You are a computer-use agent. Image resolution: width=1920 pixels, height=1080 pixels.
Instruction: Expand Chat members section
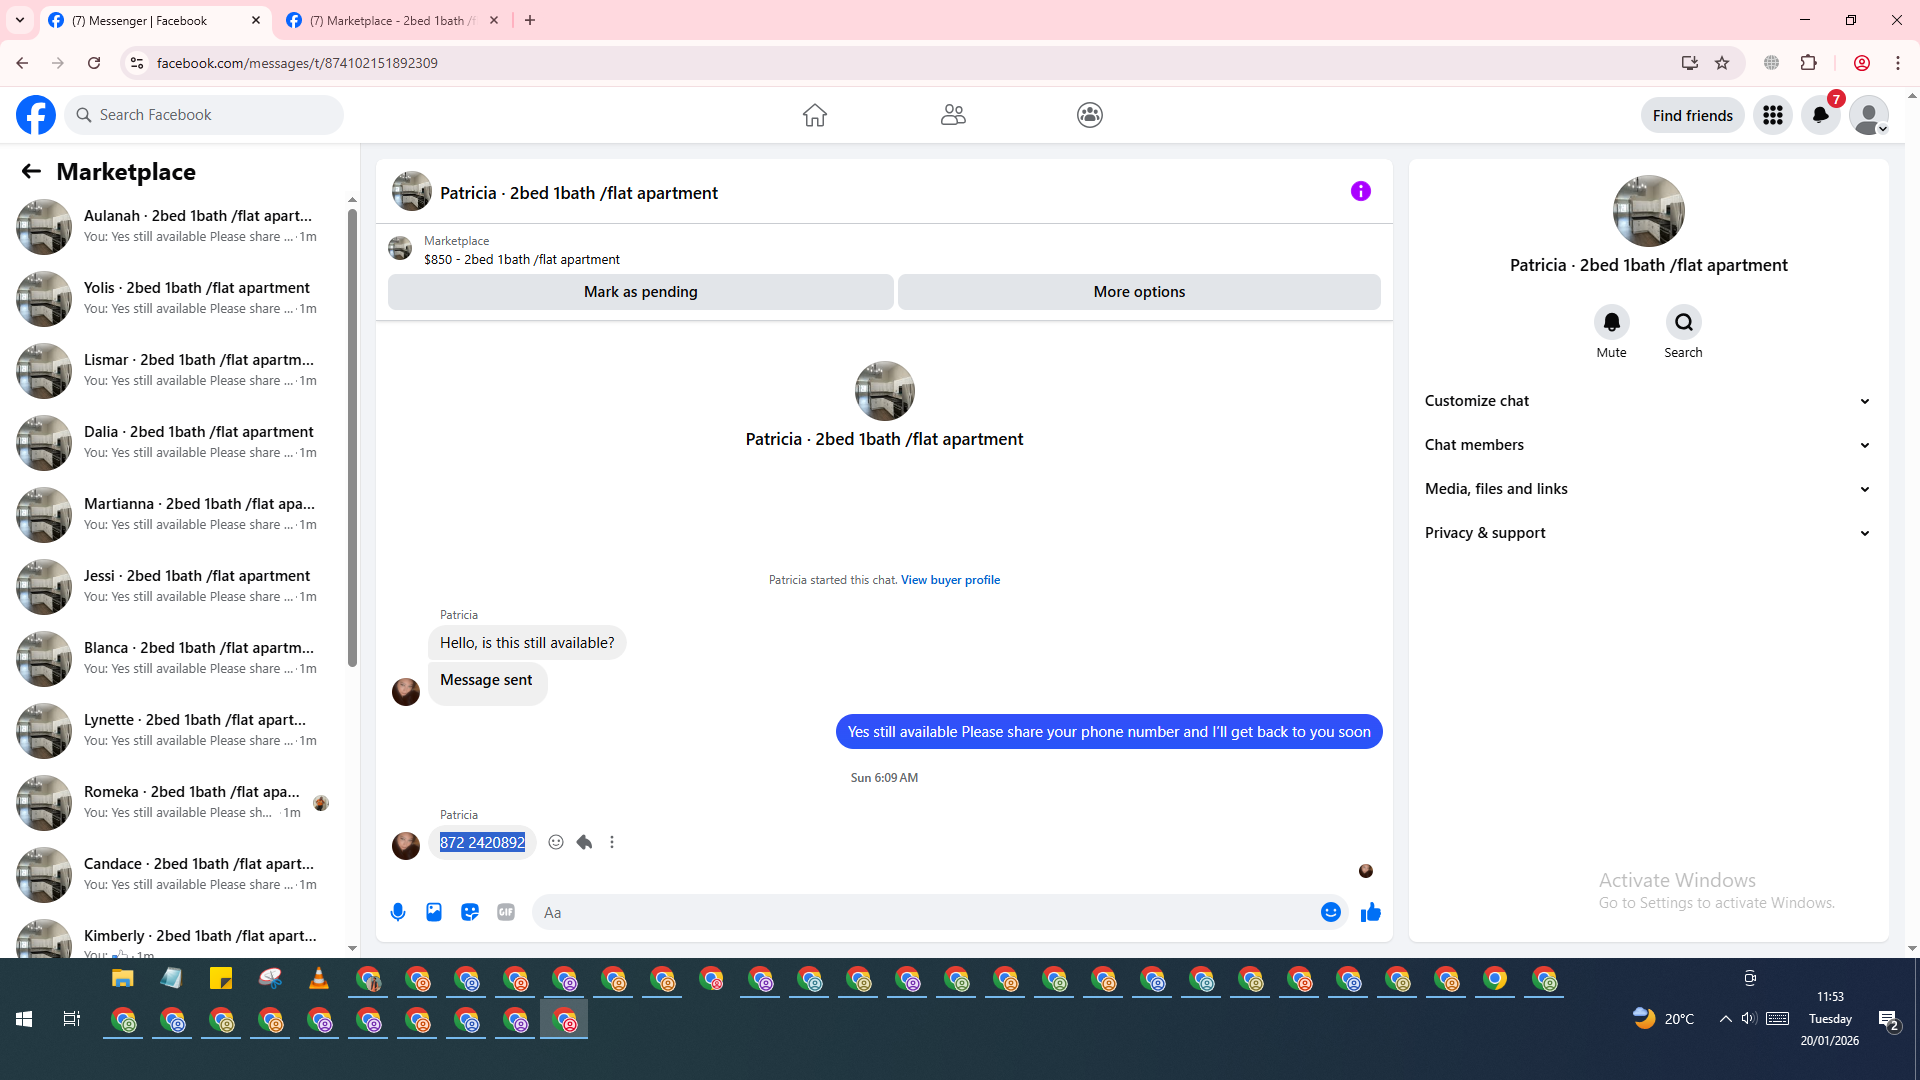1648,445
